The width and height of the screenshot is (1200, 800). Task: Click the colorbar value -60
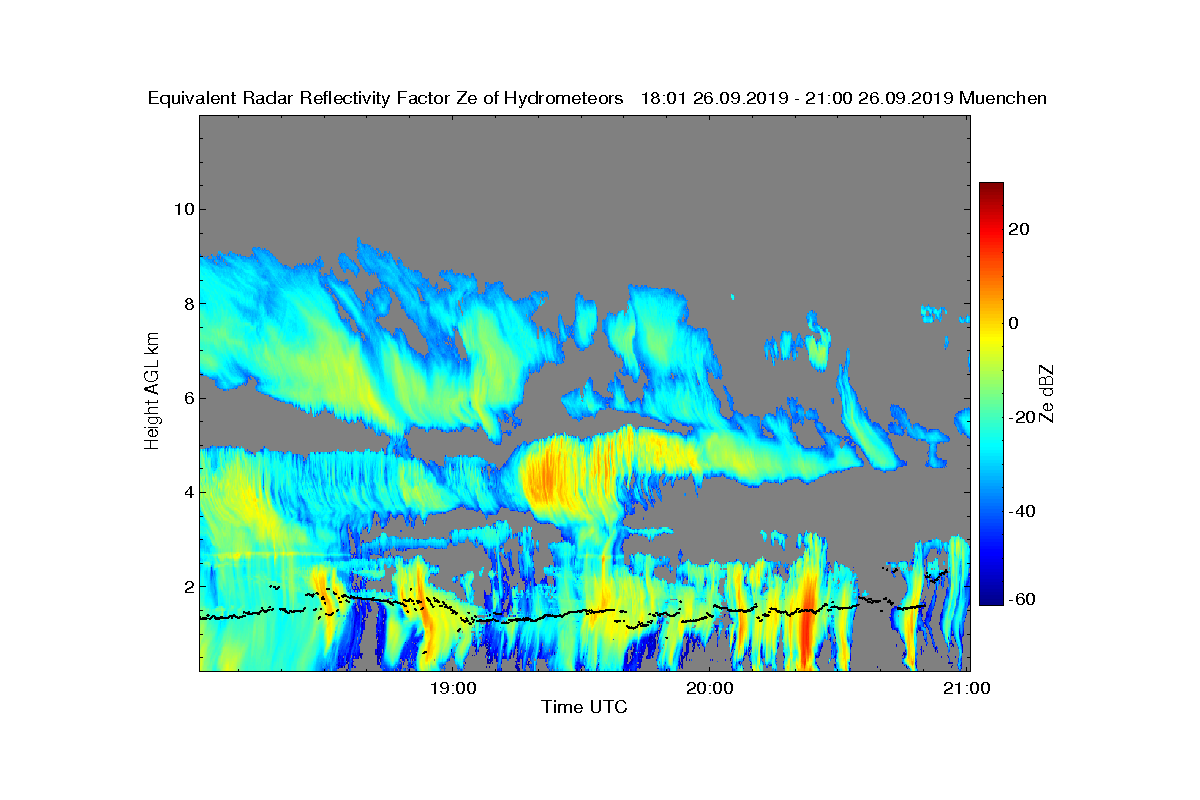[1023, 598]
